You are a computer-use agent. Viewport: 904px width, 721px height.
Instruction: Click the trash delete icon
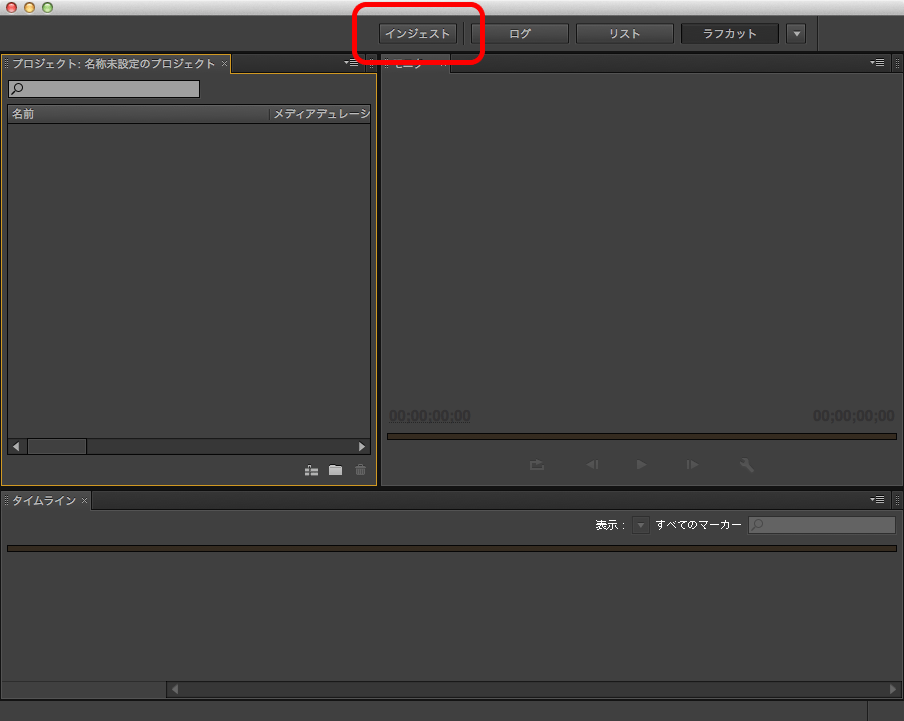click(360, 470)
